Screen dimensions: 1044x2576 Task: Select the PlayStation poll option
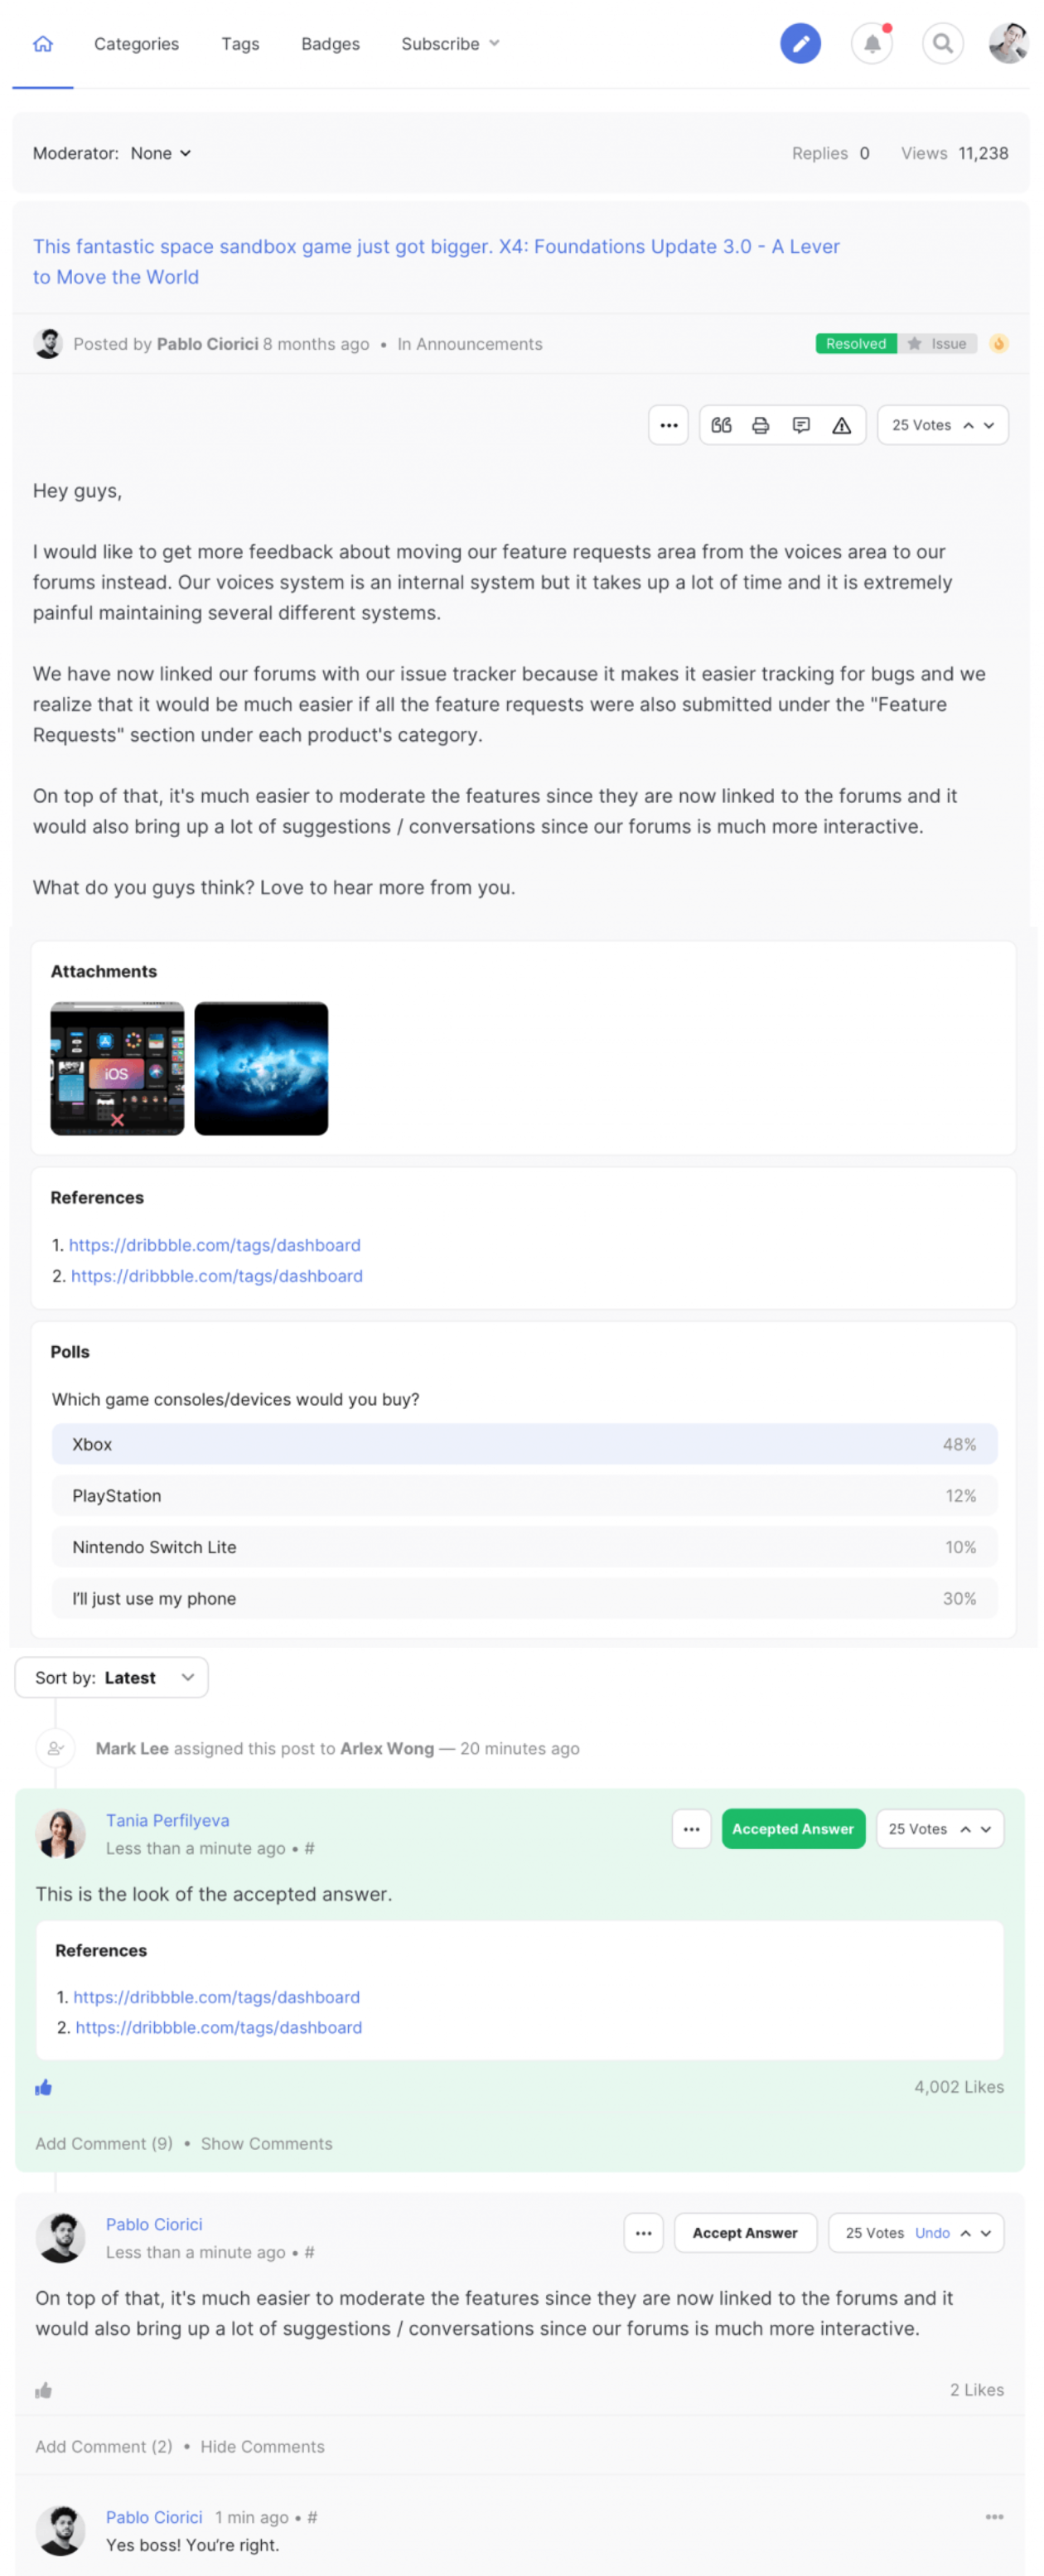524,1495
